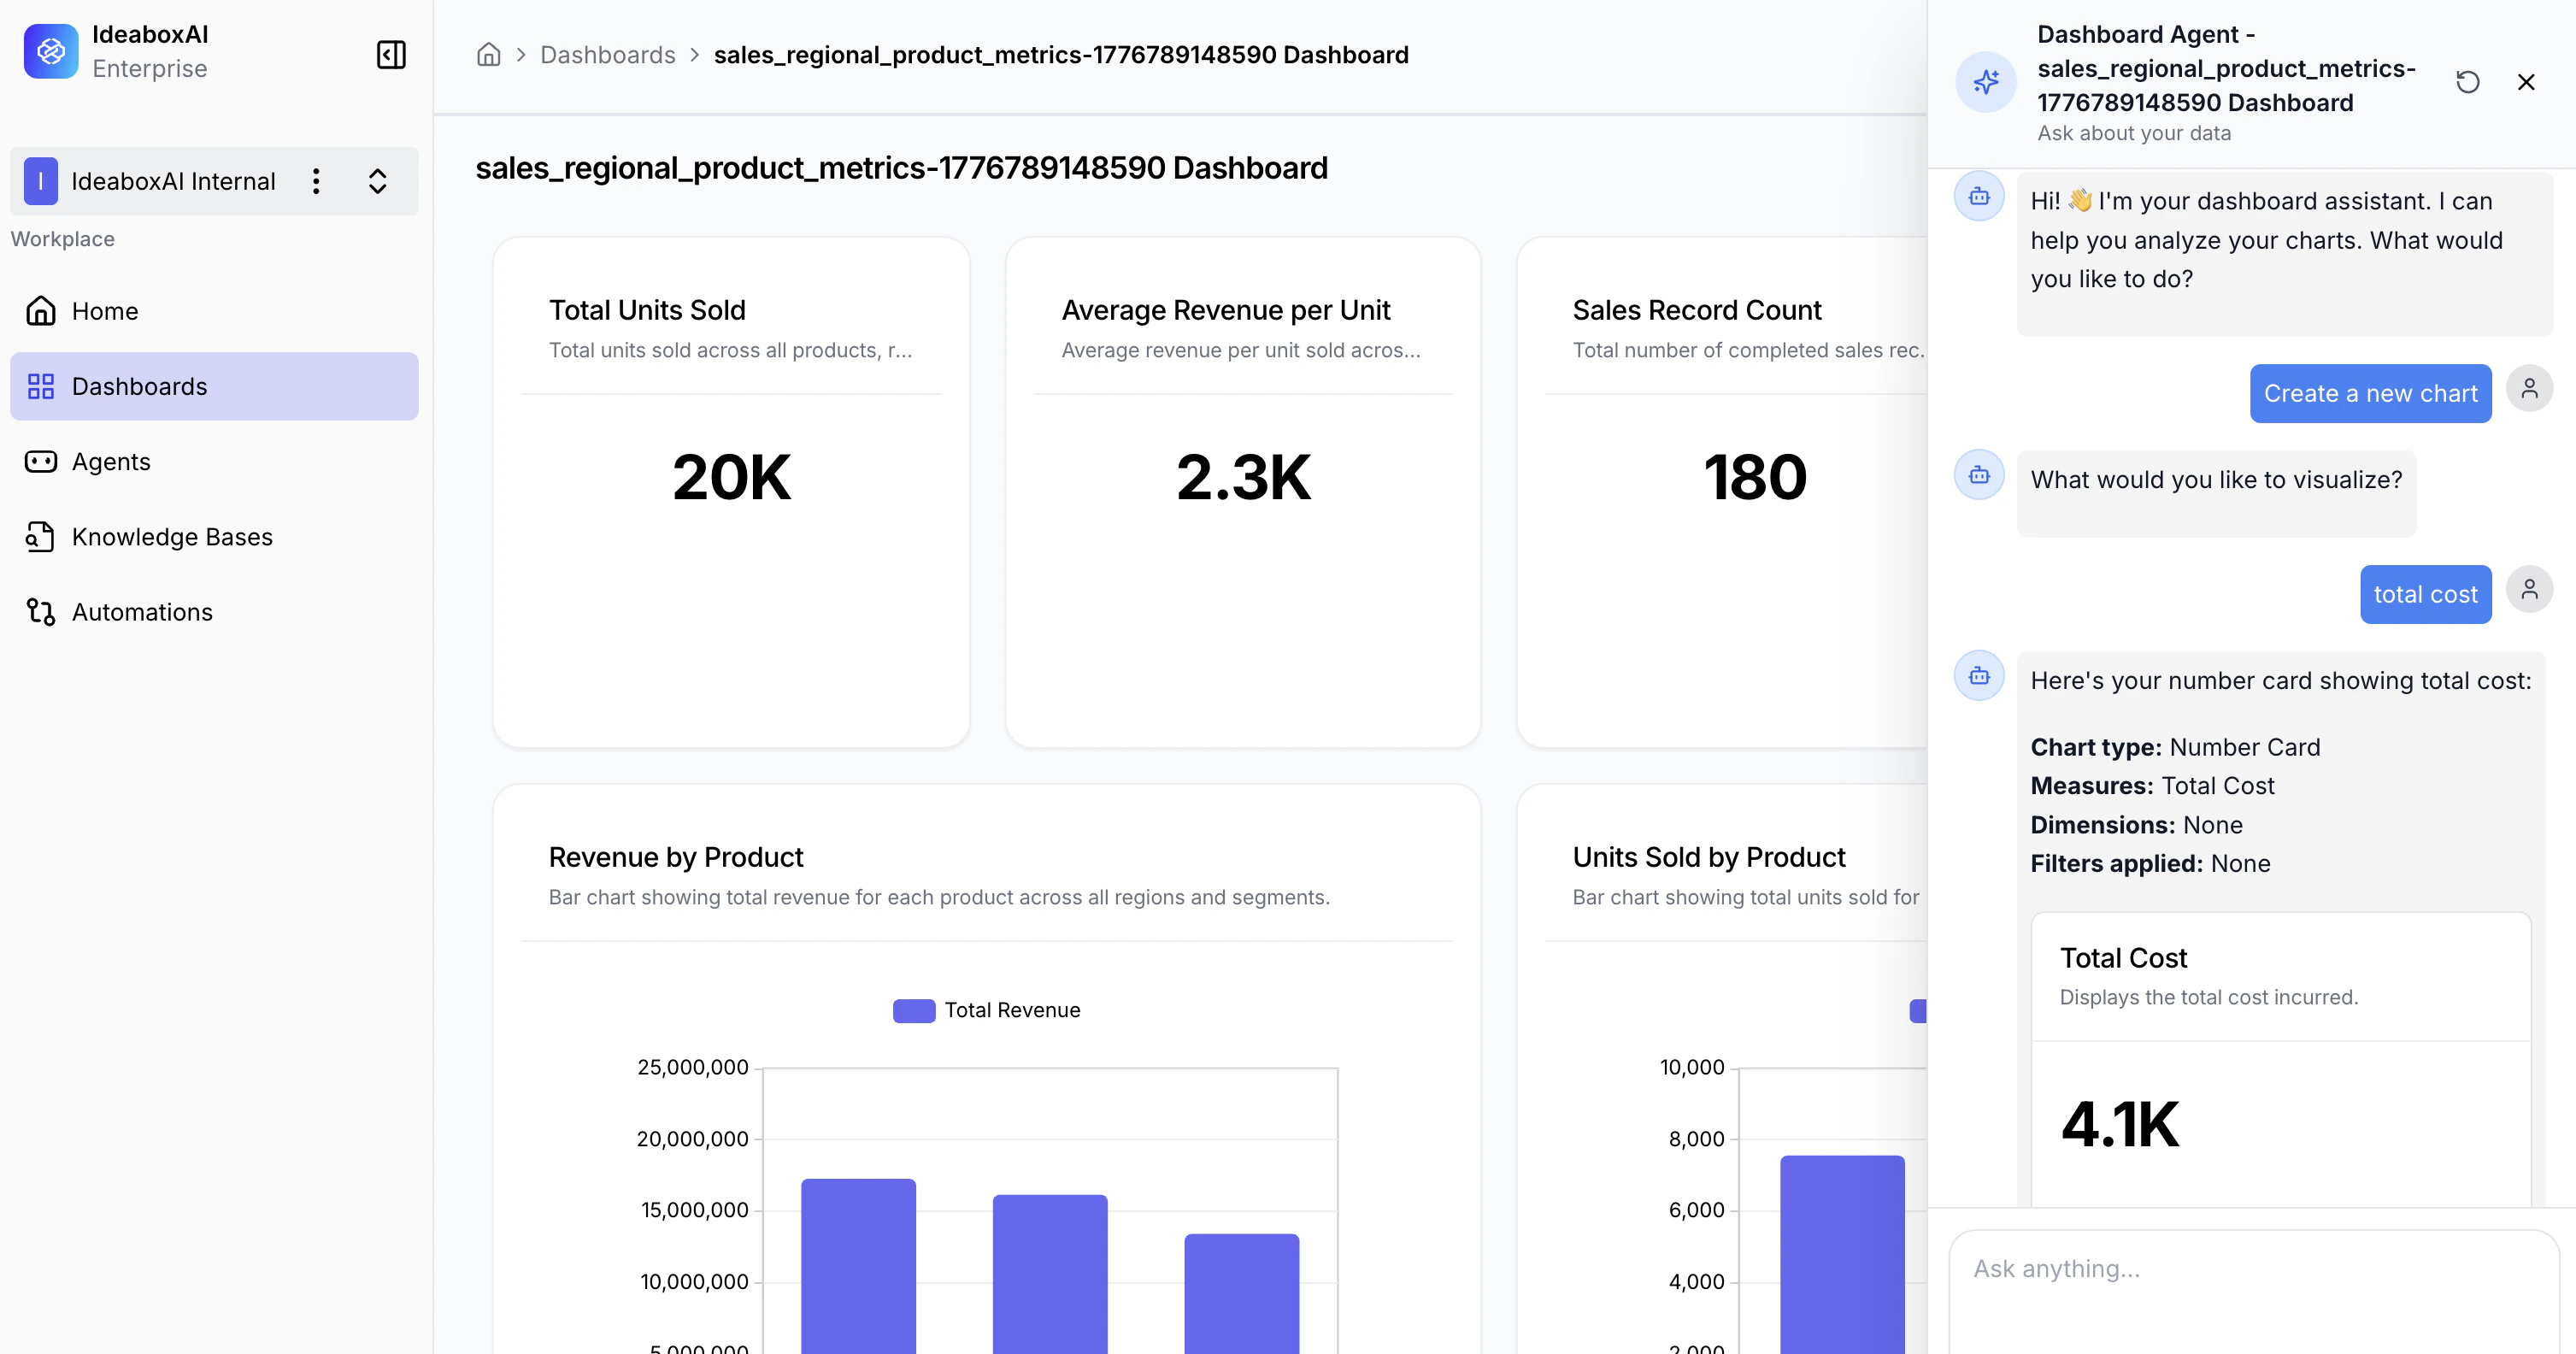Click the second bar in Revenue by Product

coord(1050,1274)
